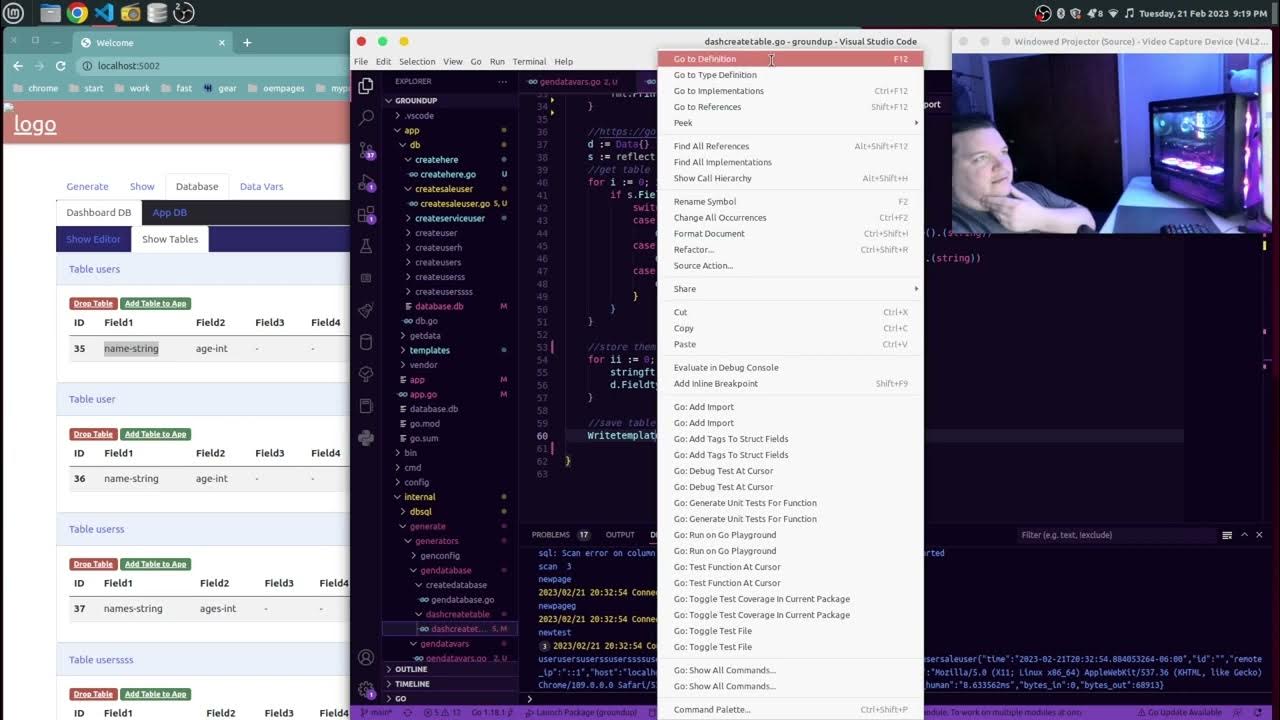The width and height of the screenshot is (1280, 720).
Task: Select Find All References
Action: click(x=790, y=146)
